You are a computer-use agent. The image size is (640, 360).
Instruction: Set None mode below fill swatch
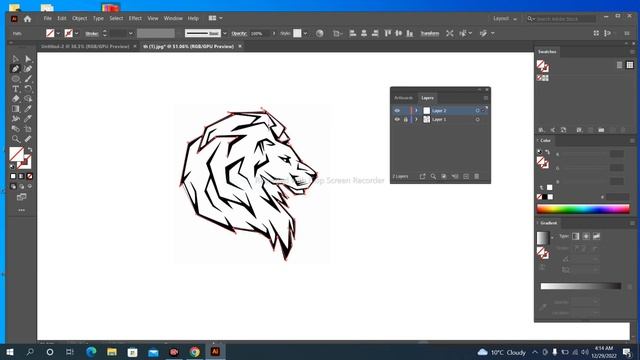(29, 176)
